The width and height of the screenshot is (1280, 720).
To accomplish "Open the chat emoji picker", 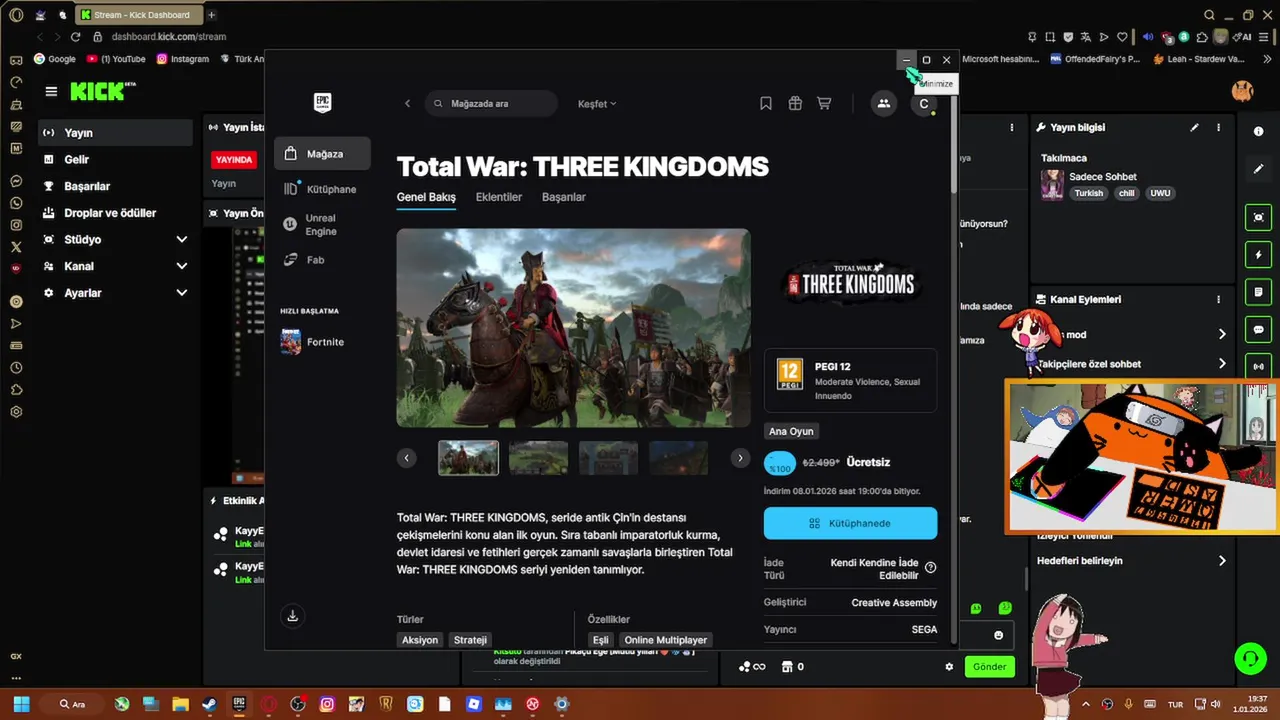I will pyautogui.click(x=998, y=635).
